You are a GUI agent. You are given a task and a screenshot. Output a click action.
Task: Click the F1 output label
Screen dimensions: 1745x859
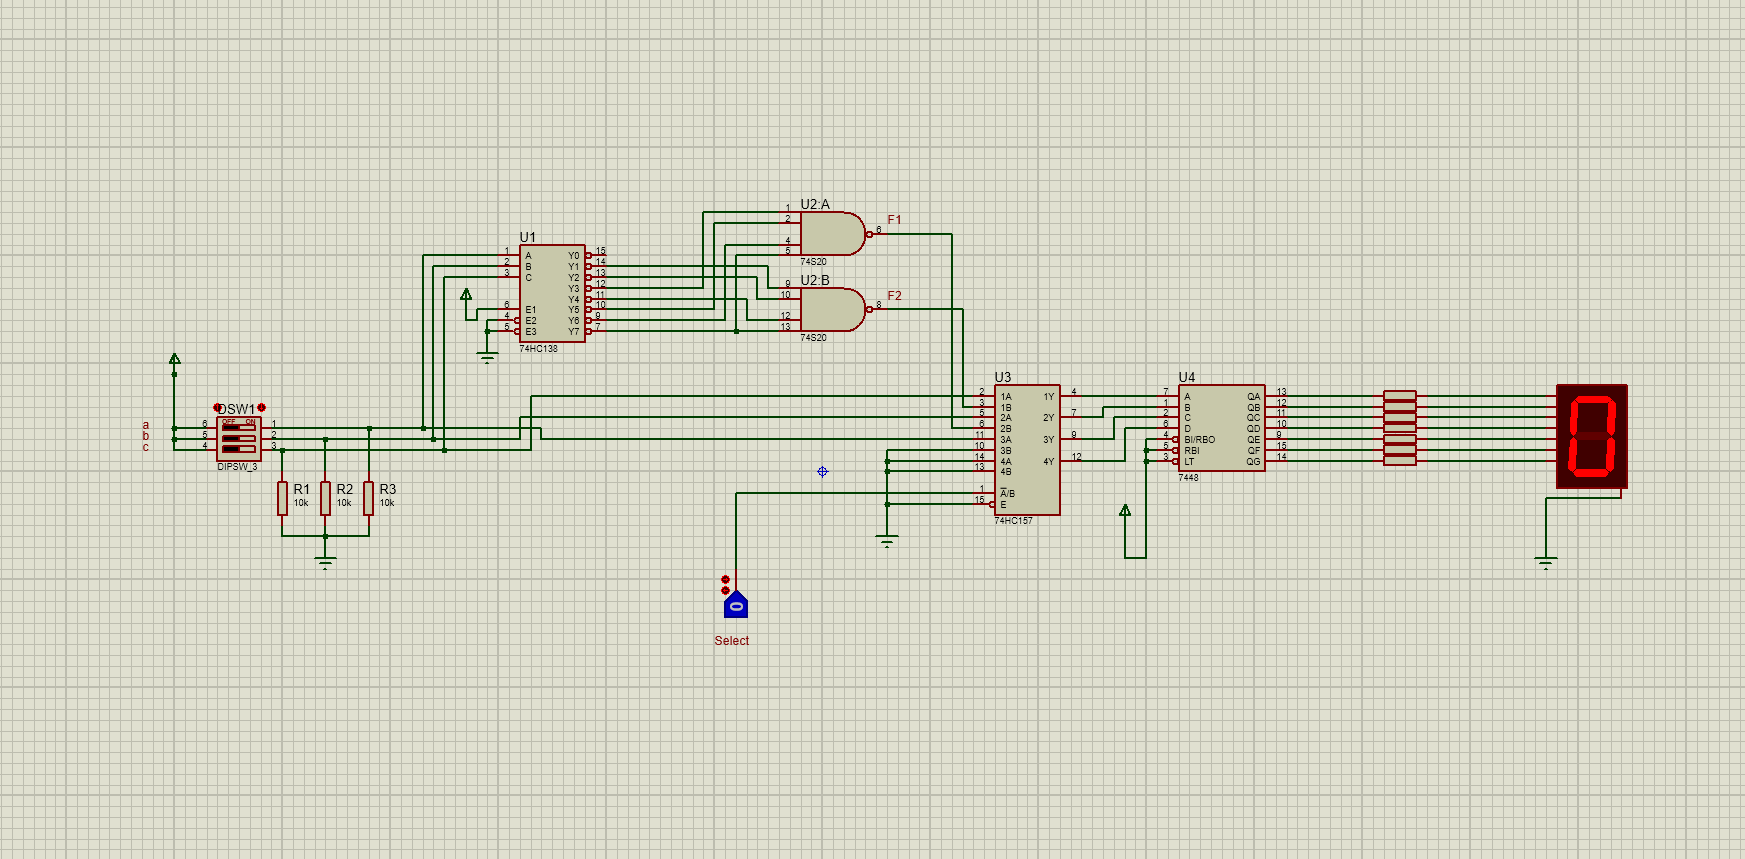[x=894, y=220]
